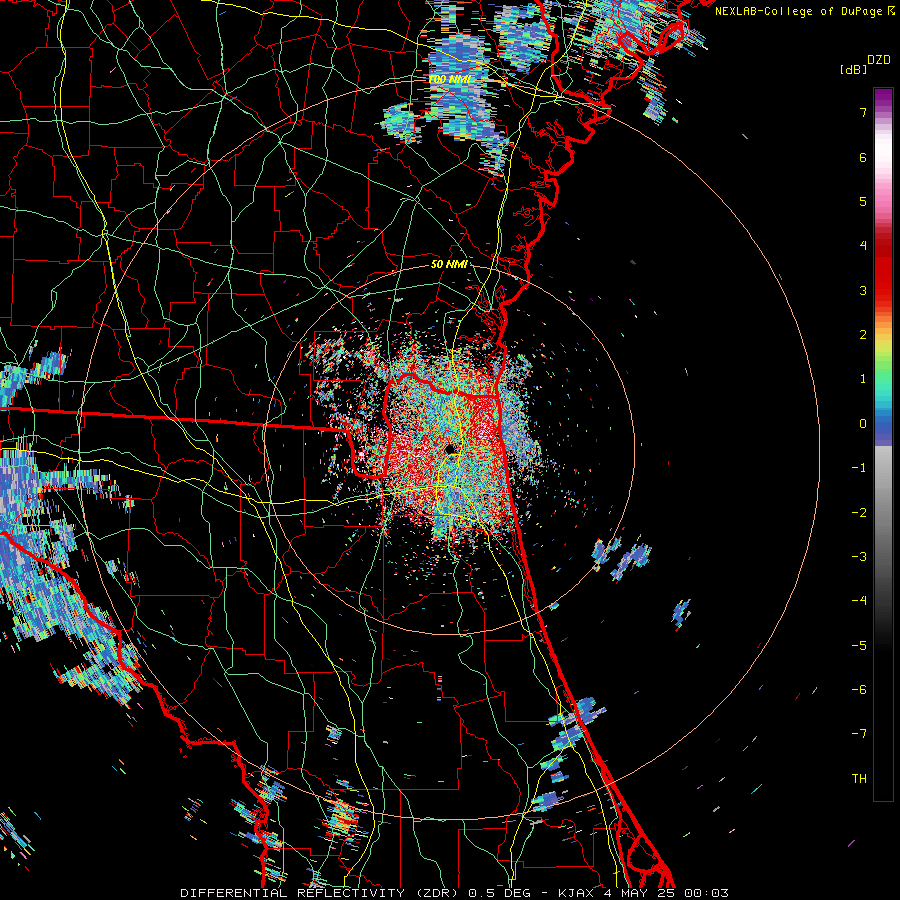Click the KJAX station identifier in caption
Screen dimensions: 900x900
click(x=576, y=893)
